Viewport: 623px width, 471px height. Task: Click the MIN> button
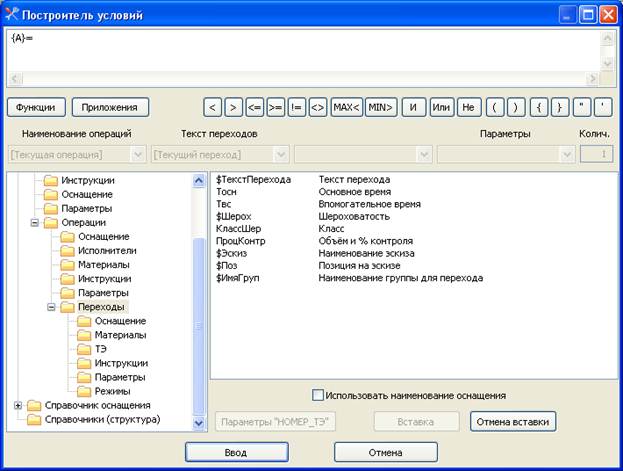tap(381, 107)
